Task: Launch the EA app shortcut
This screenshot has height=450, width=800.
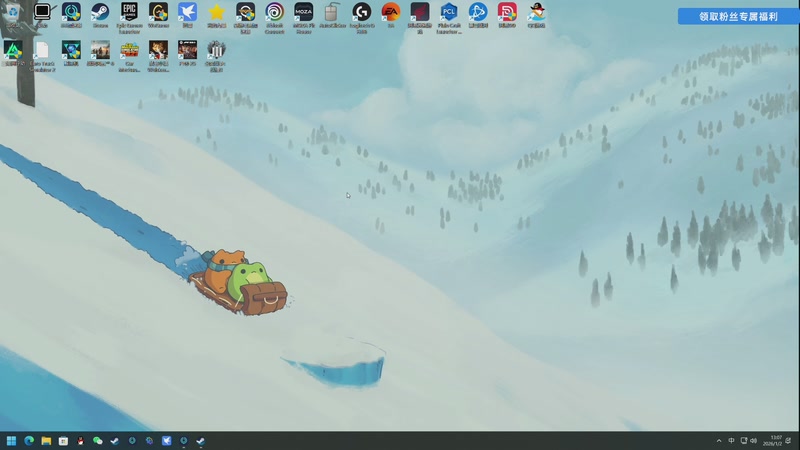Action: pyautogui.click(x=391, y=14)
